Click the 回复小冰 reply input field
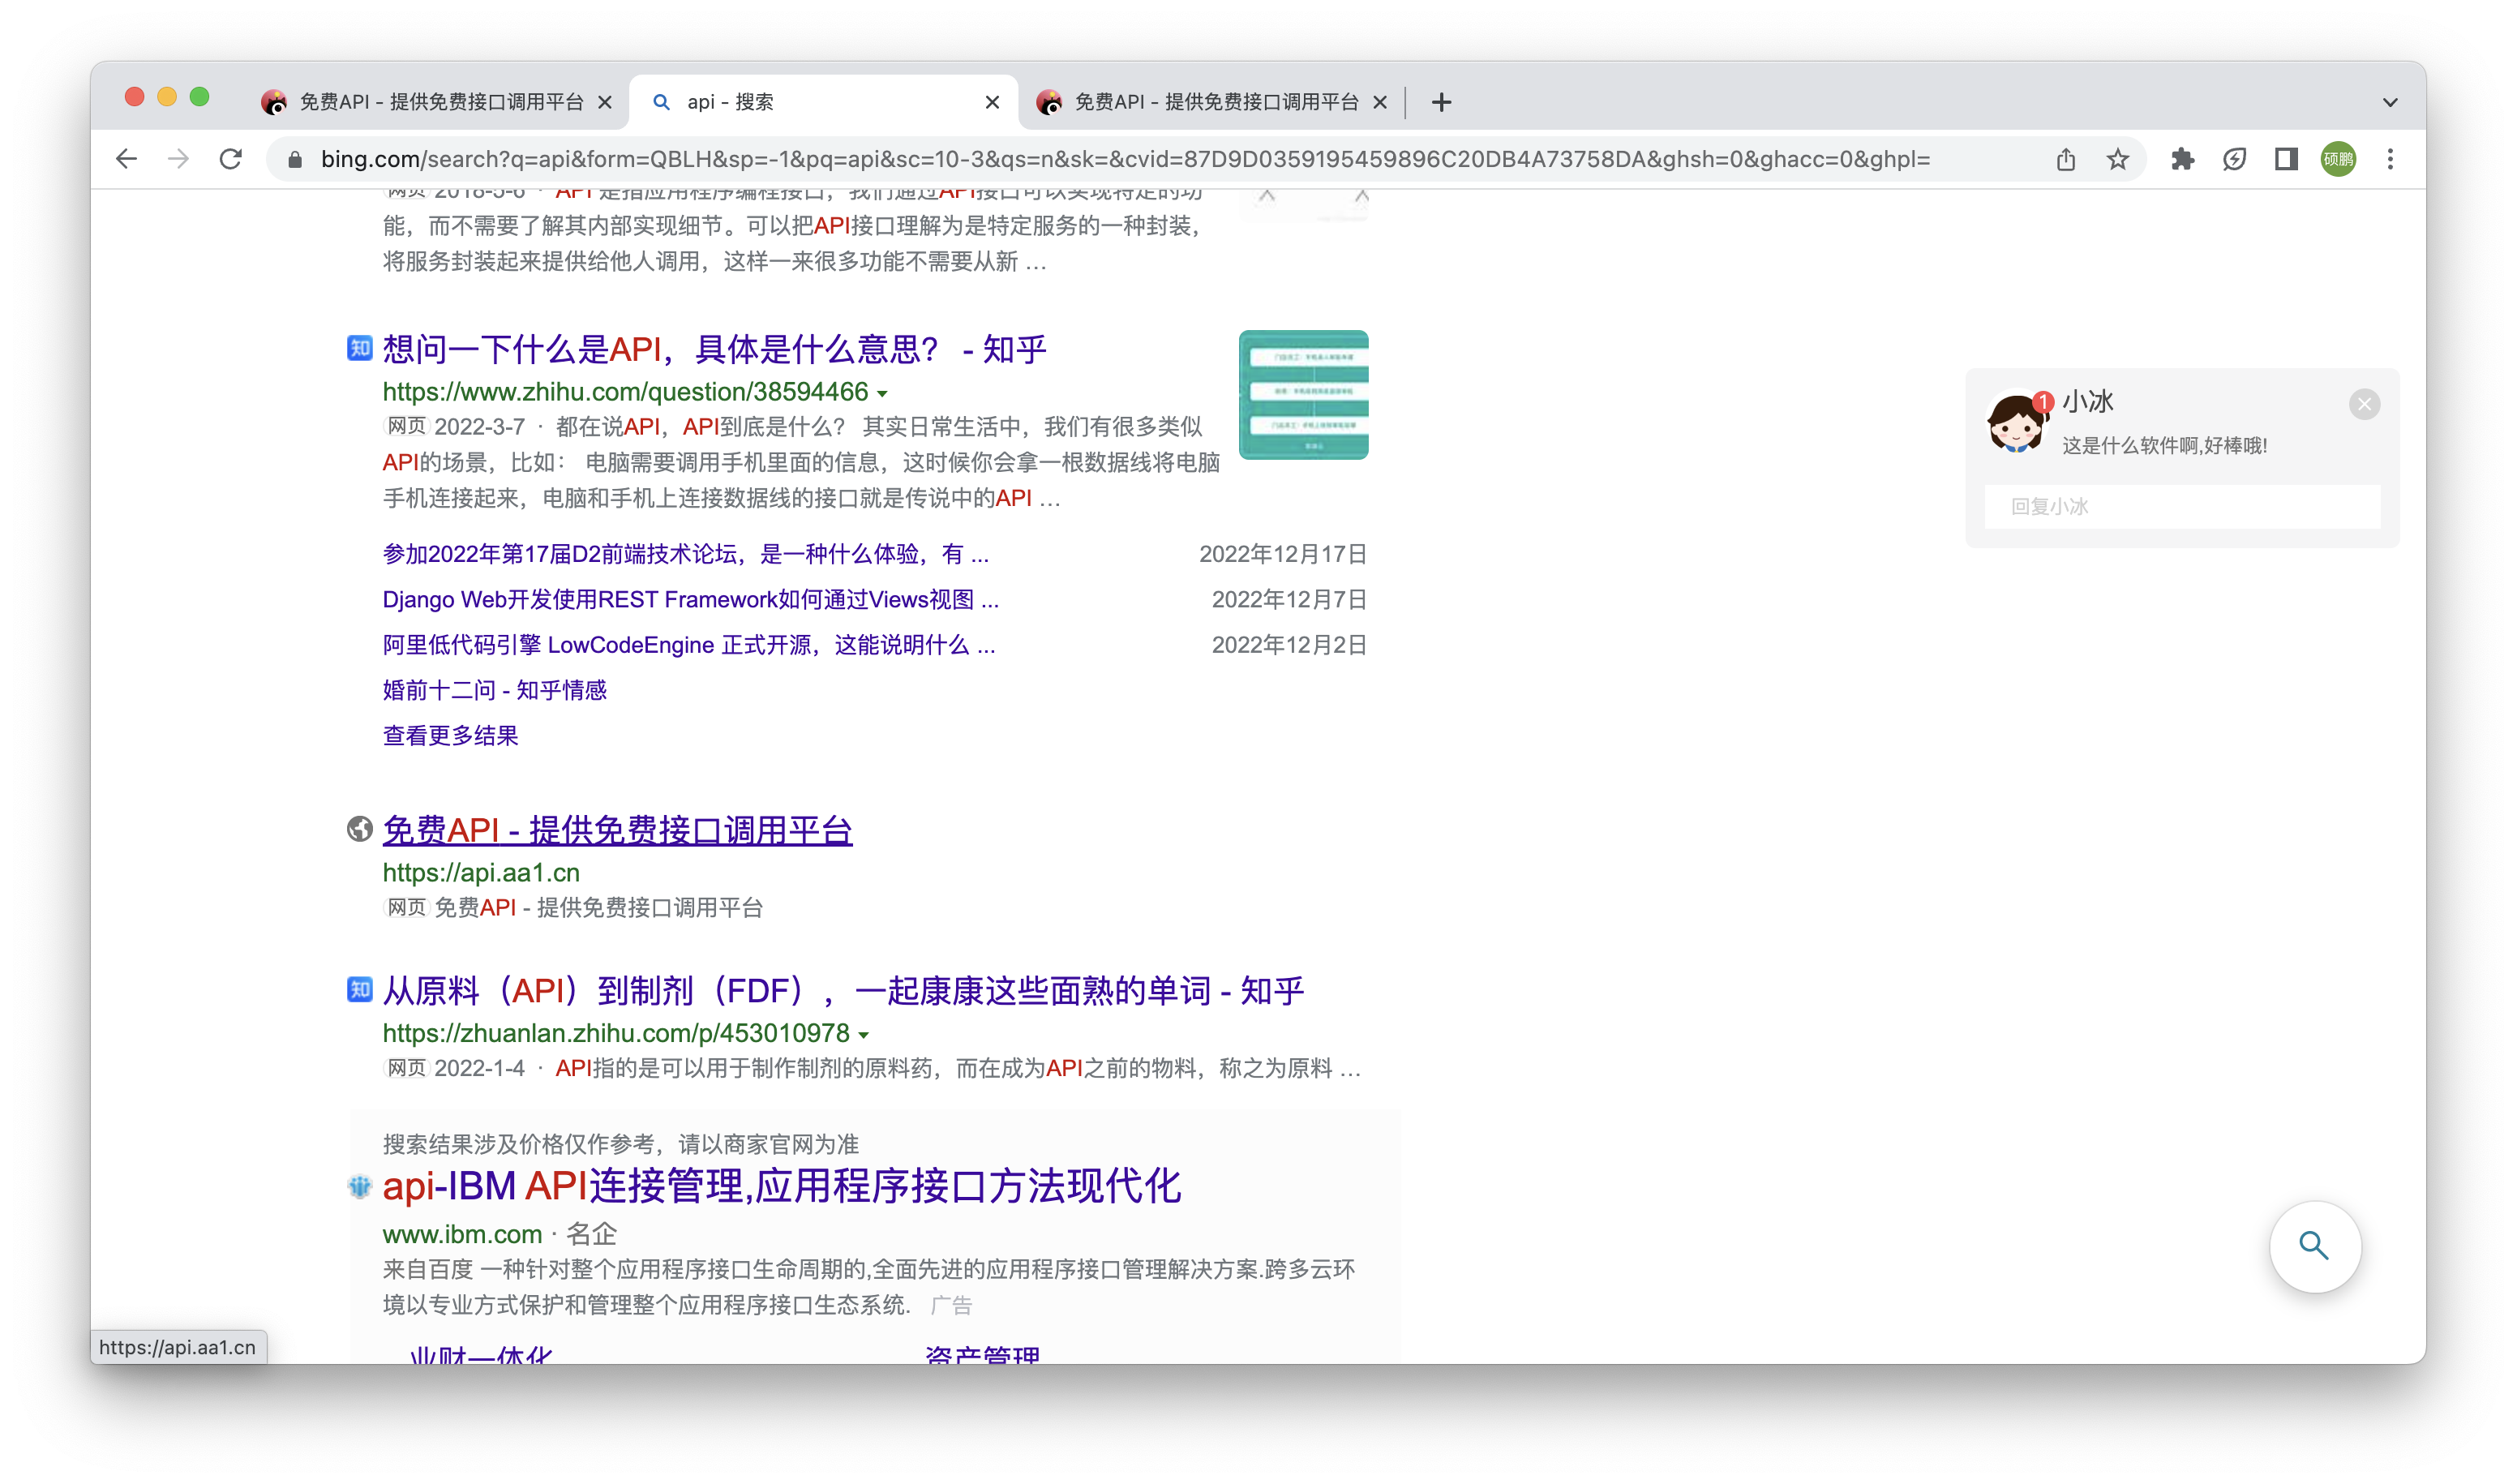The image size is (2517, 1484). pyautogui.click(x=2182, y=507)
